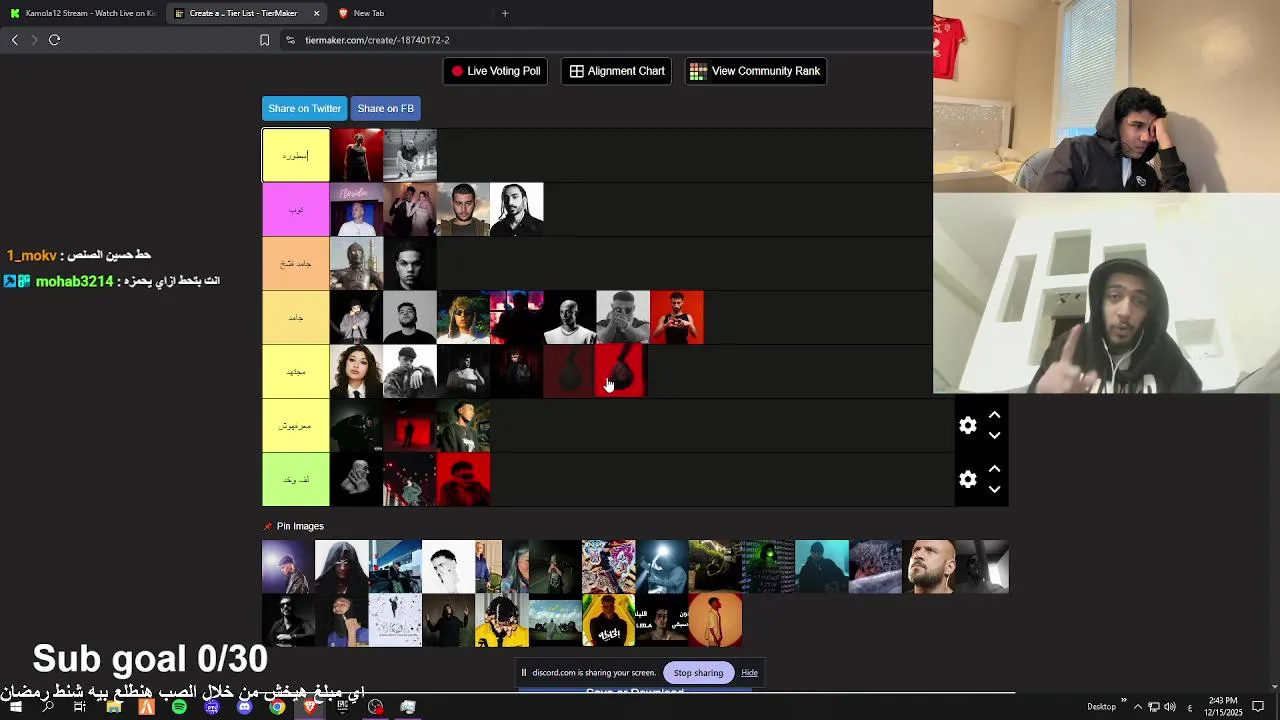Image resolution: width=1280 pixels, height=720 pixels.
Task: Click the pale yellow top tier label
Action: click(x=296, y=156)
